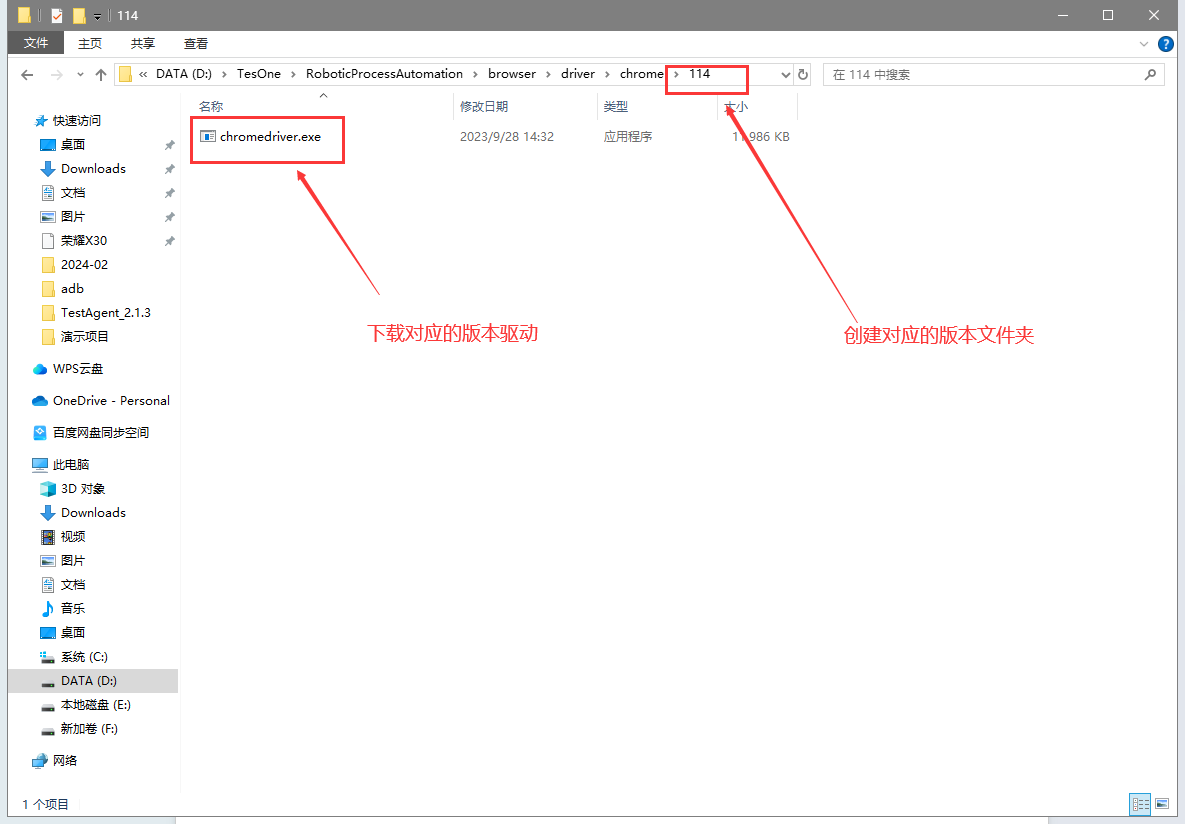Select the chromedriver.exe file
The image size is (1185, 824).
[x=270, y=137]
